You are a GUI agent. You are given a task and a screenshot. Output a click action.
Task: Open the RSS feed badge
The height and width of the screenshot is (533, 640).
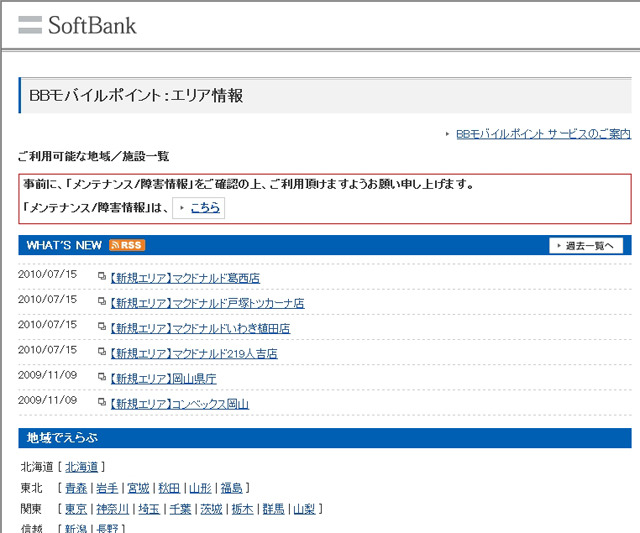pos(127,245)
